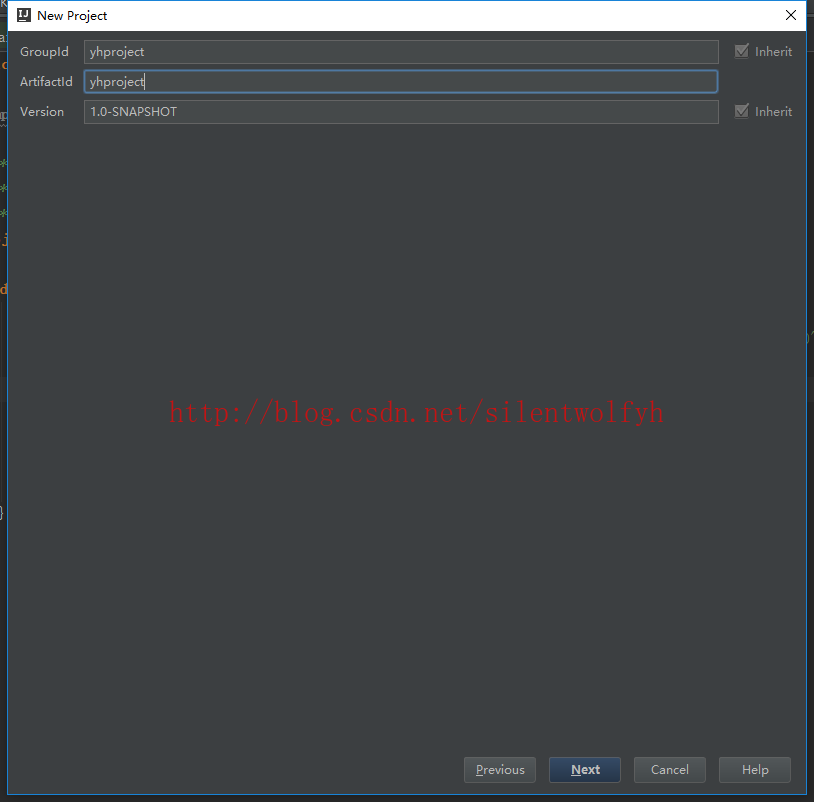Close the New Project dialog

[x=790, y=15]
